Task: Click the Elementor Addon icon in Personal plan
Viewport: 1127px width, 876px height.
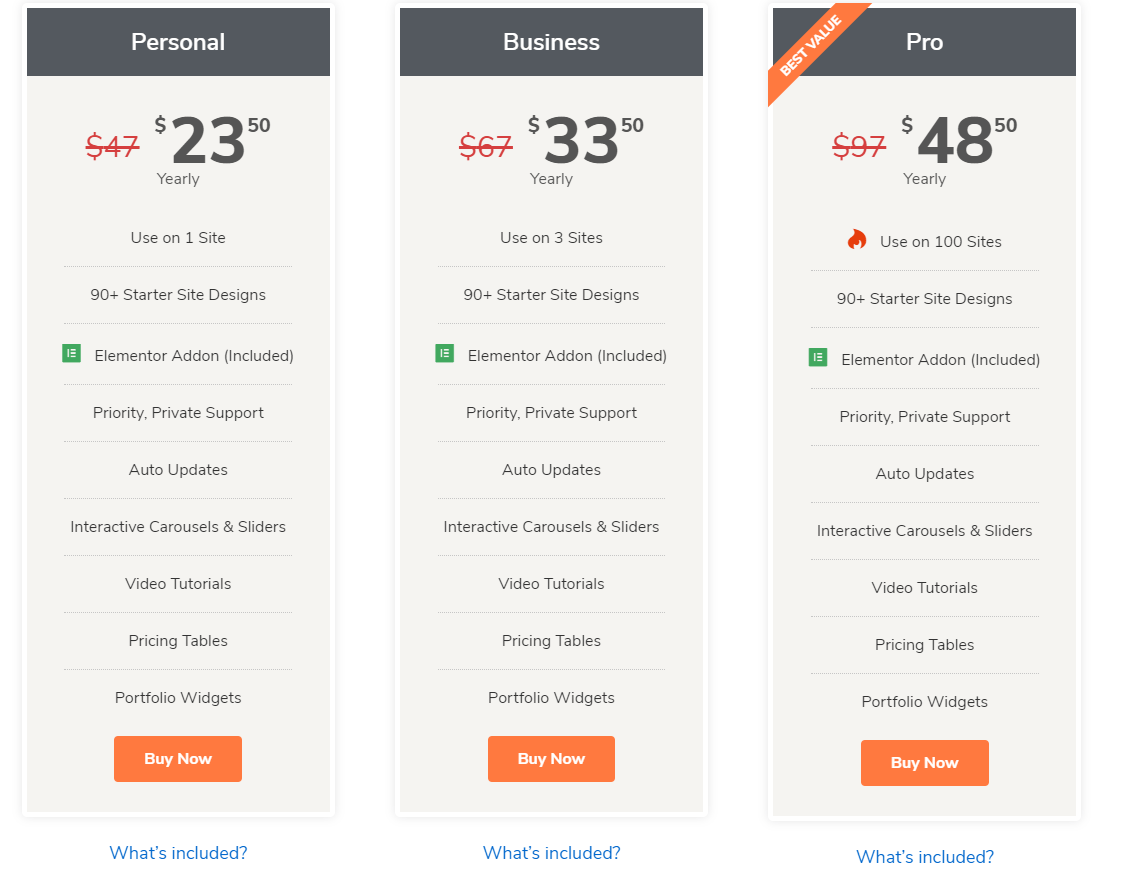Action: click(70, 353)
